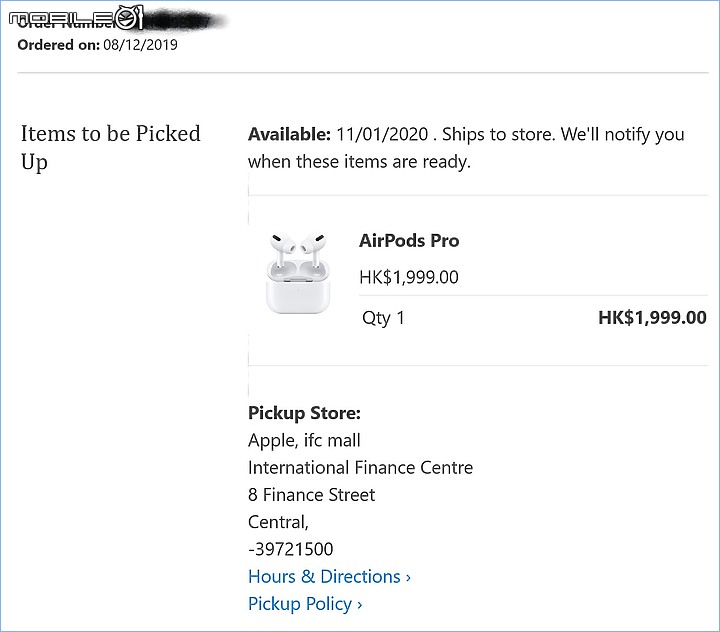Screen dimensions: 720x632
Task: Click the AirPods Pro product image
Action: tap(298, 274)
